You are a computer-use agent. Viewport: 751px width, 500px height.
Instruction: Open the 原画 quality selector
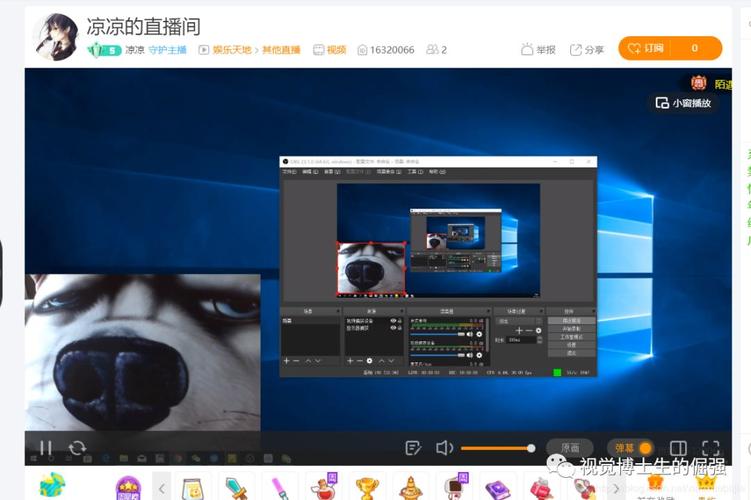tap(570, 448)
